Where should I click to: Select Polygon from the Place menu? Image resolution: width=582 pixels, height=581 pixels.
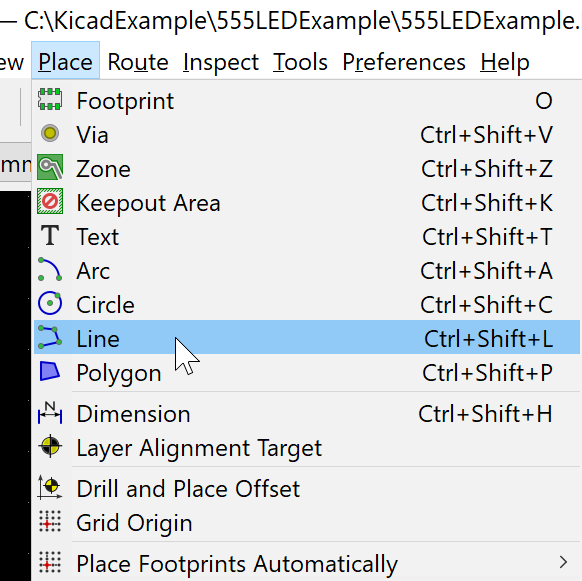(x=307, y=372)
